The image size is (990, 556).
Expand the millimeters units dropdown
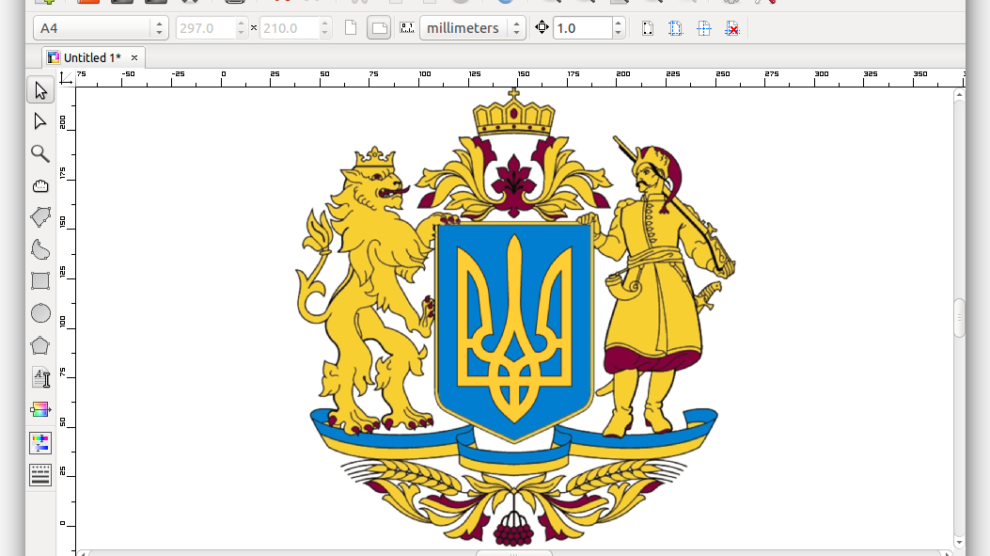pyautogui.click(x=472, y=29)
